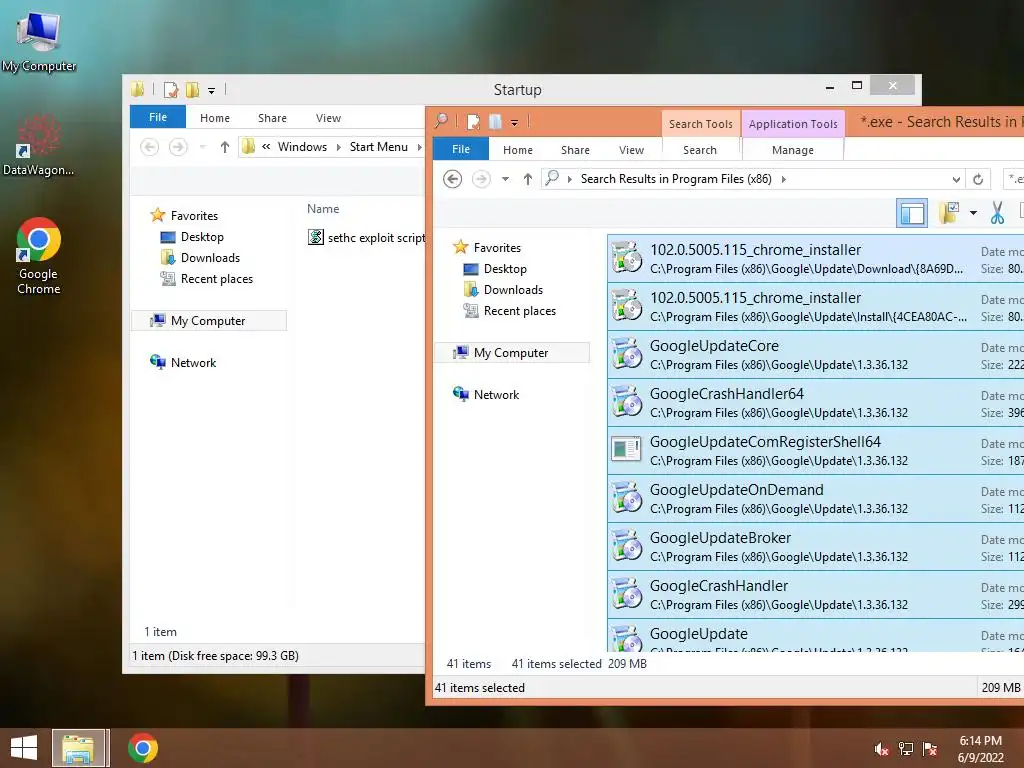1024x768 pixels.
Task: Click Properties icon in search window title bar
Action: click(473, 121)
